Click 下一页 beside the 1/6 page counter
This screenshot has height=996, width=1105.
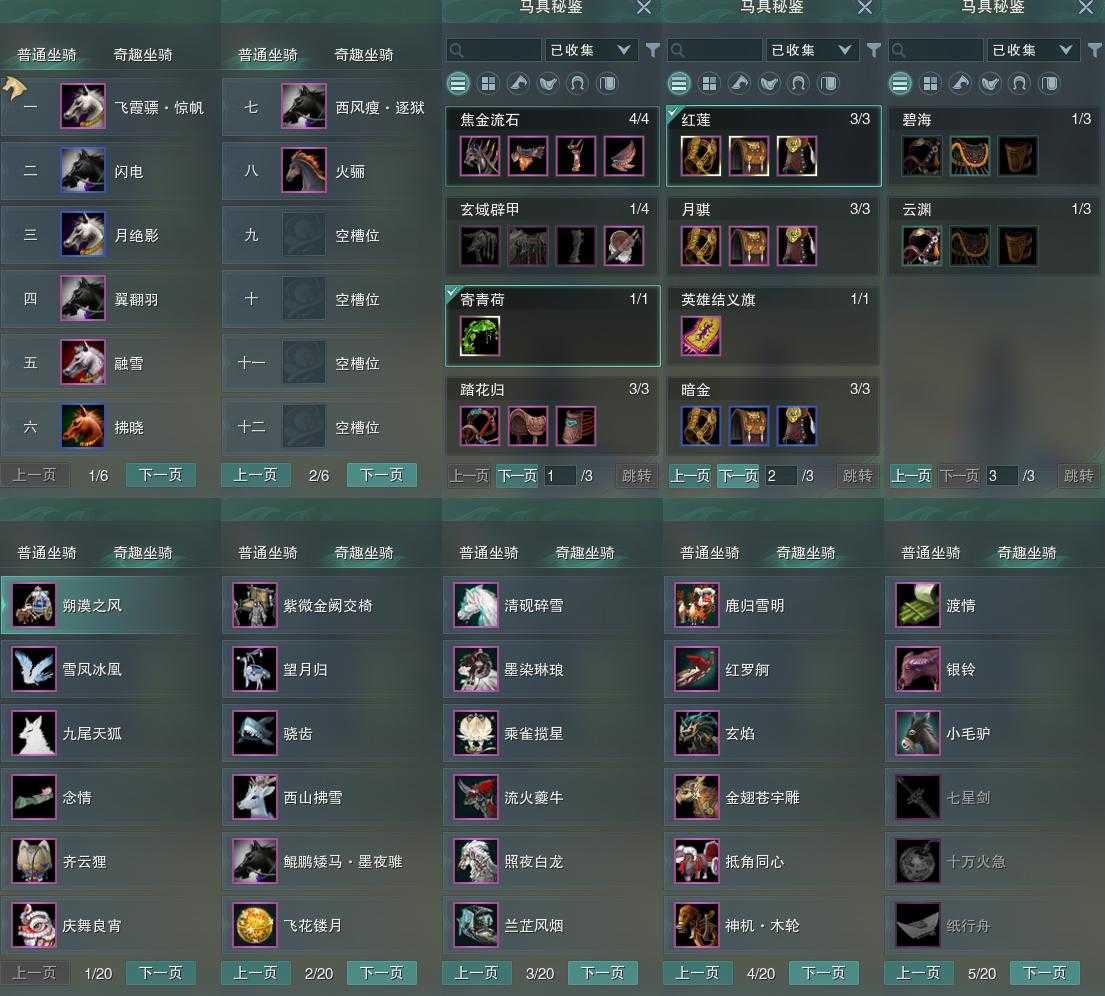tap(161, 475)
